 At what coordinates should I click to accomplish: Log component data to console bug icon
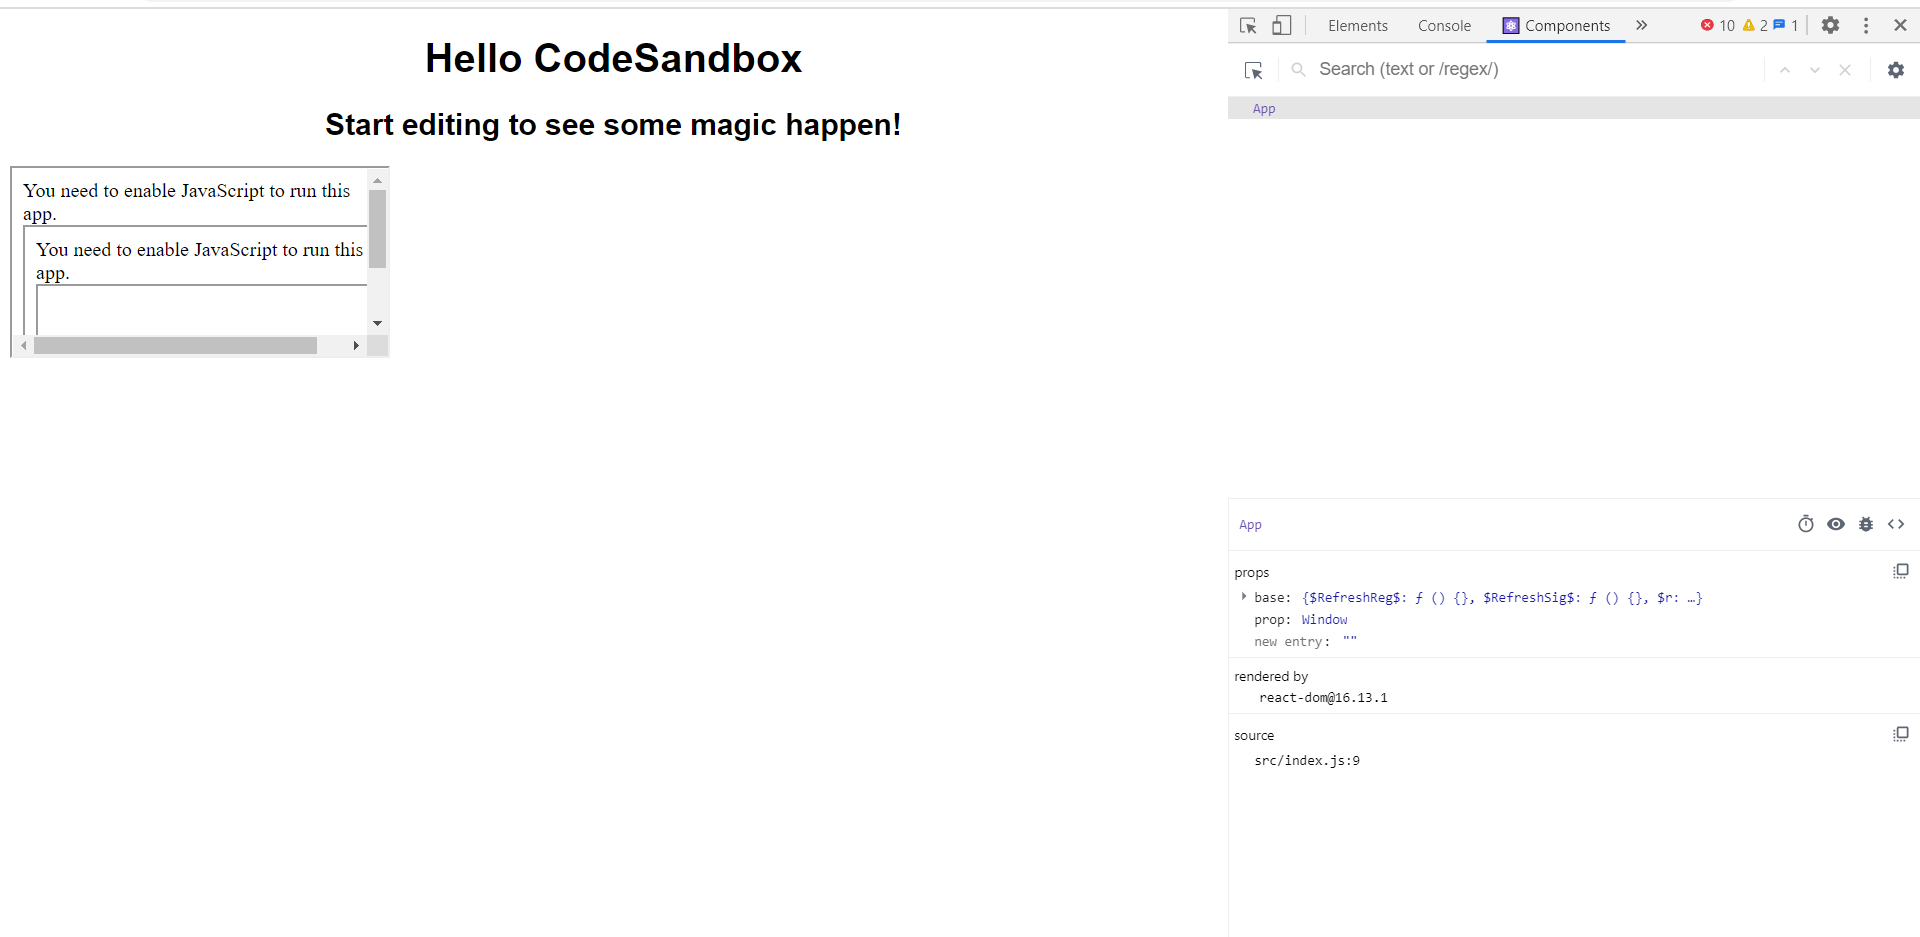click(x=1866, y=524)
